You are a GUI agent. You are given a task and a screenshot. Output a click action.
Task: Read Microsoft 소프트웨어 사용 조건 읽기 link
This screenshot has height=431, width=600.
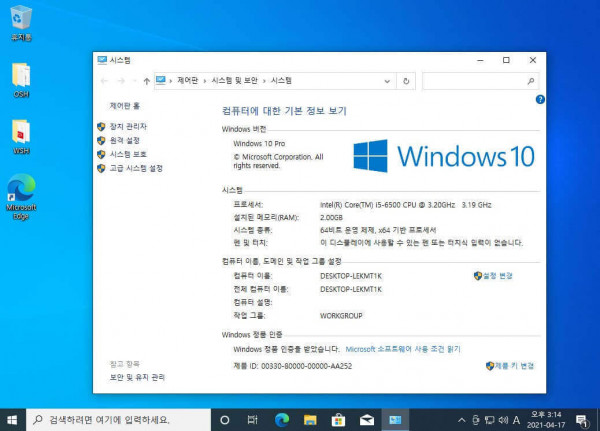403,349
